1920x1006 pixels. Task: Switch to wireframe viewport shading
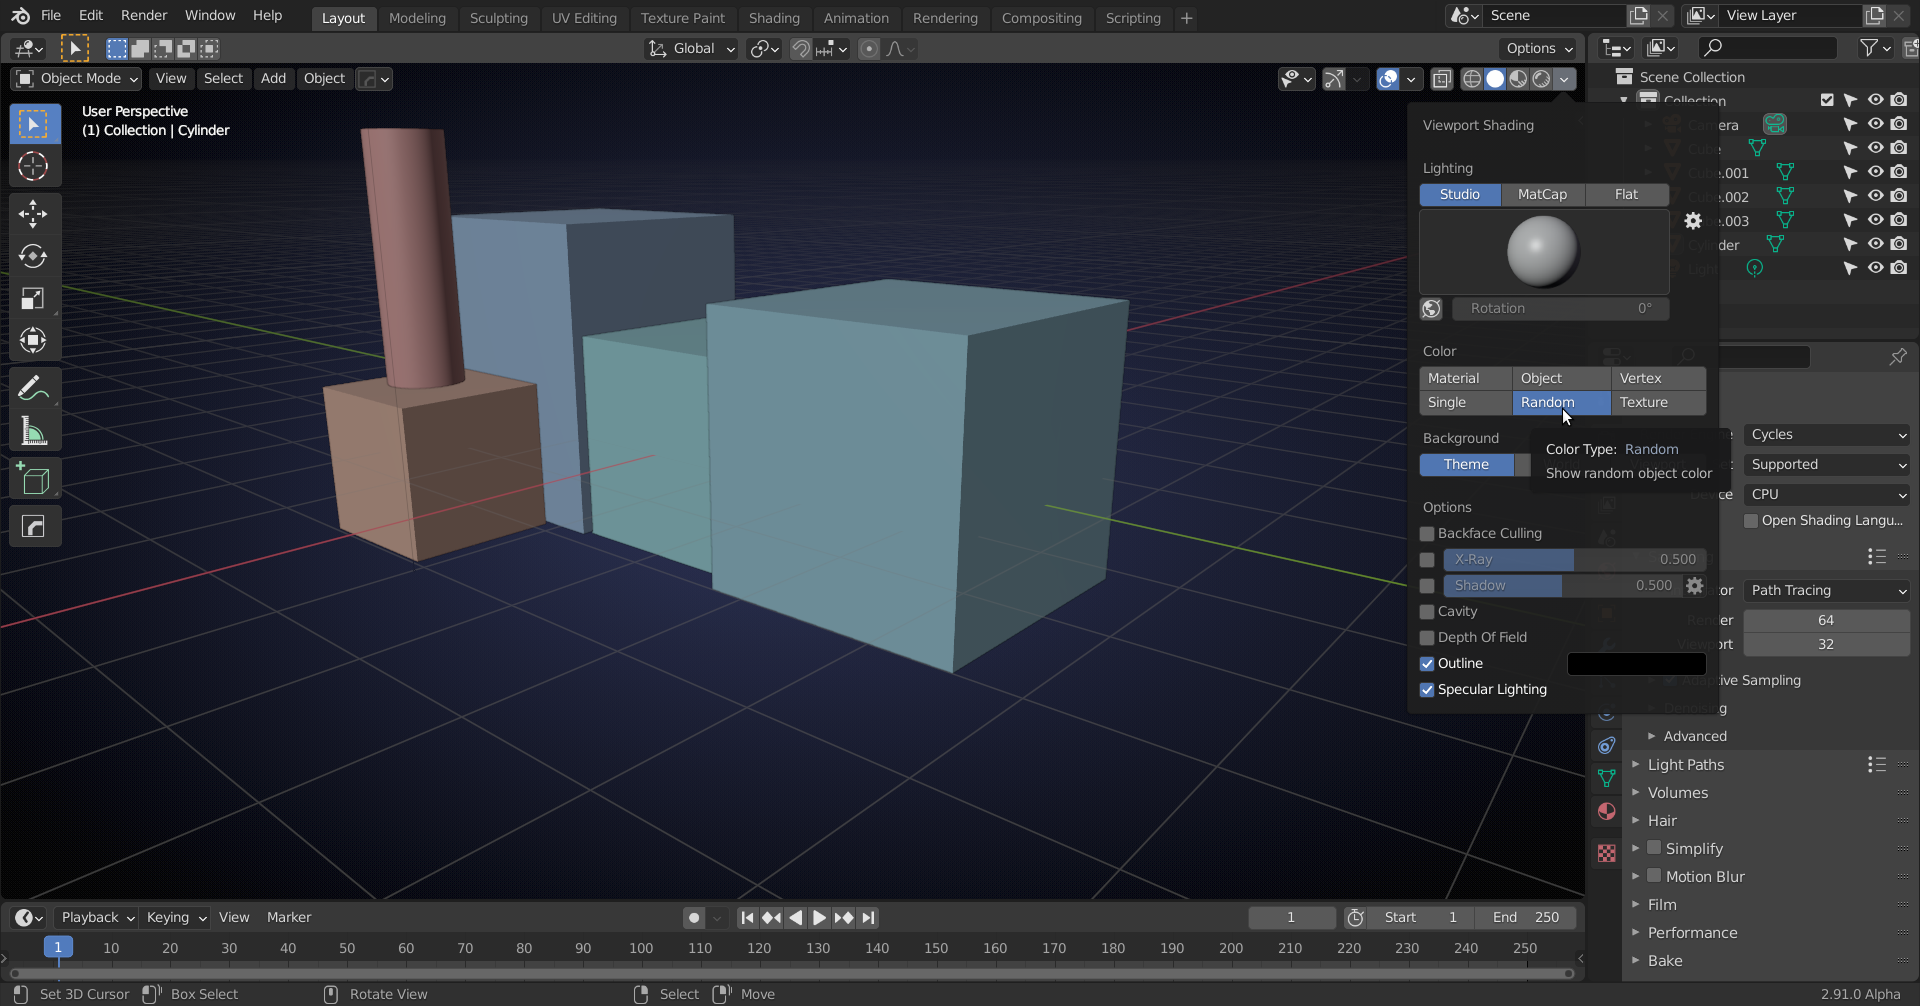tap(1472, 79)
